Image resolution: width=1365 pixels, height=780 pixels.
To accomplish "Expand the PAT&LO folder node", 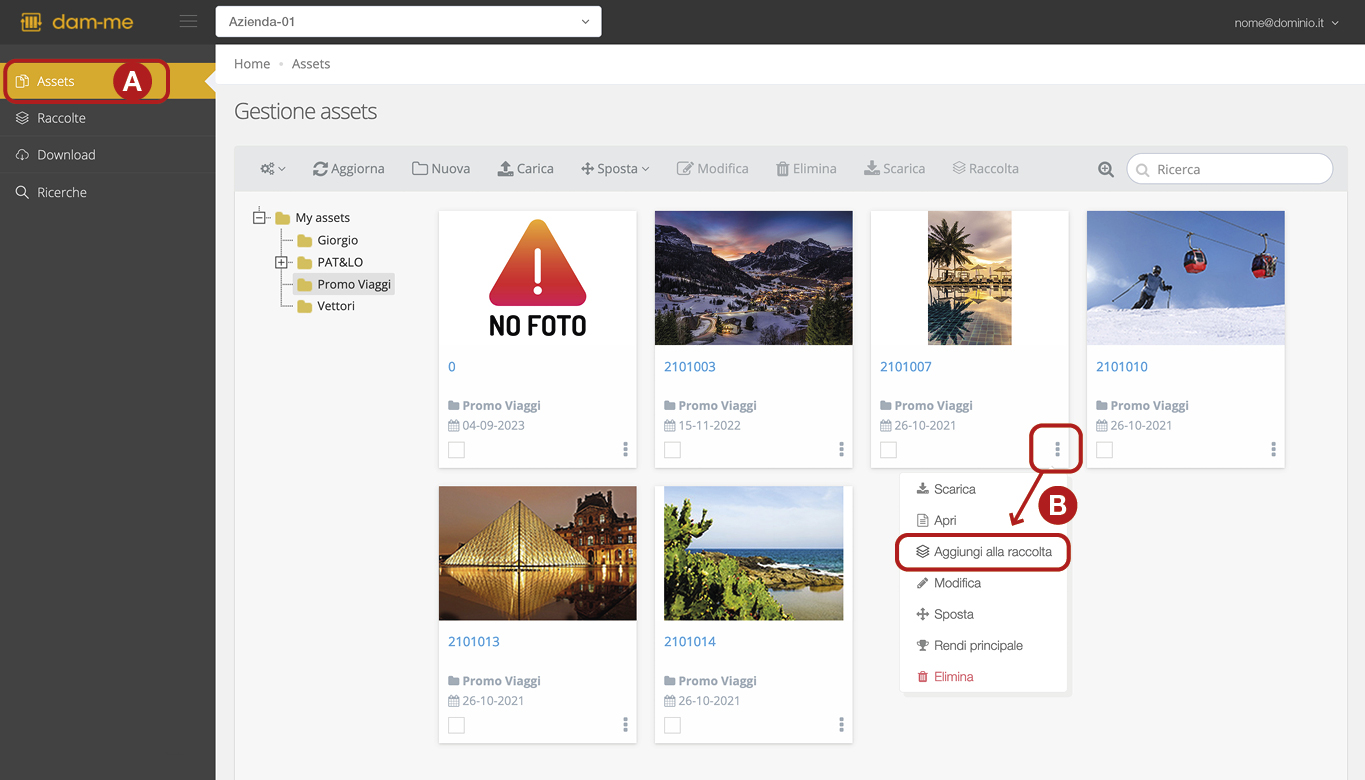I will click(x=281, y=262).
